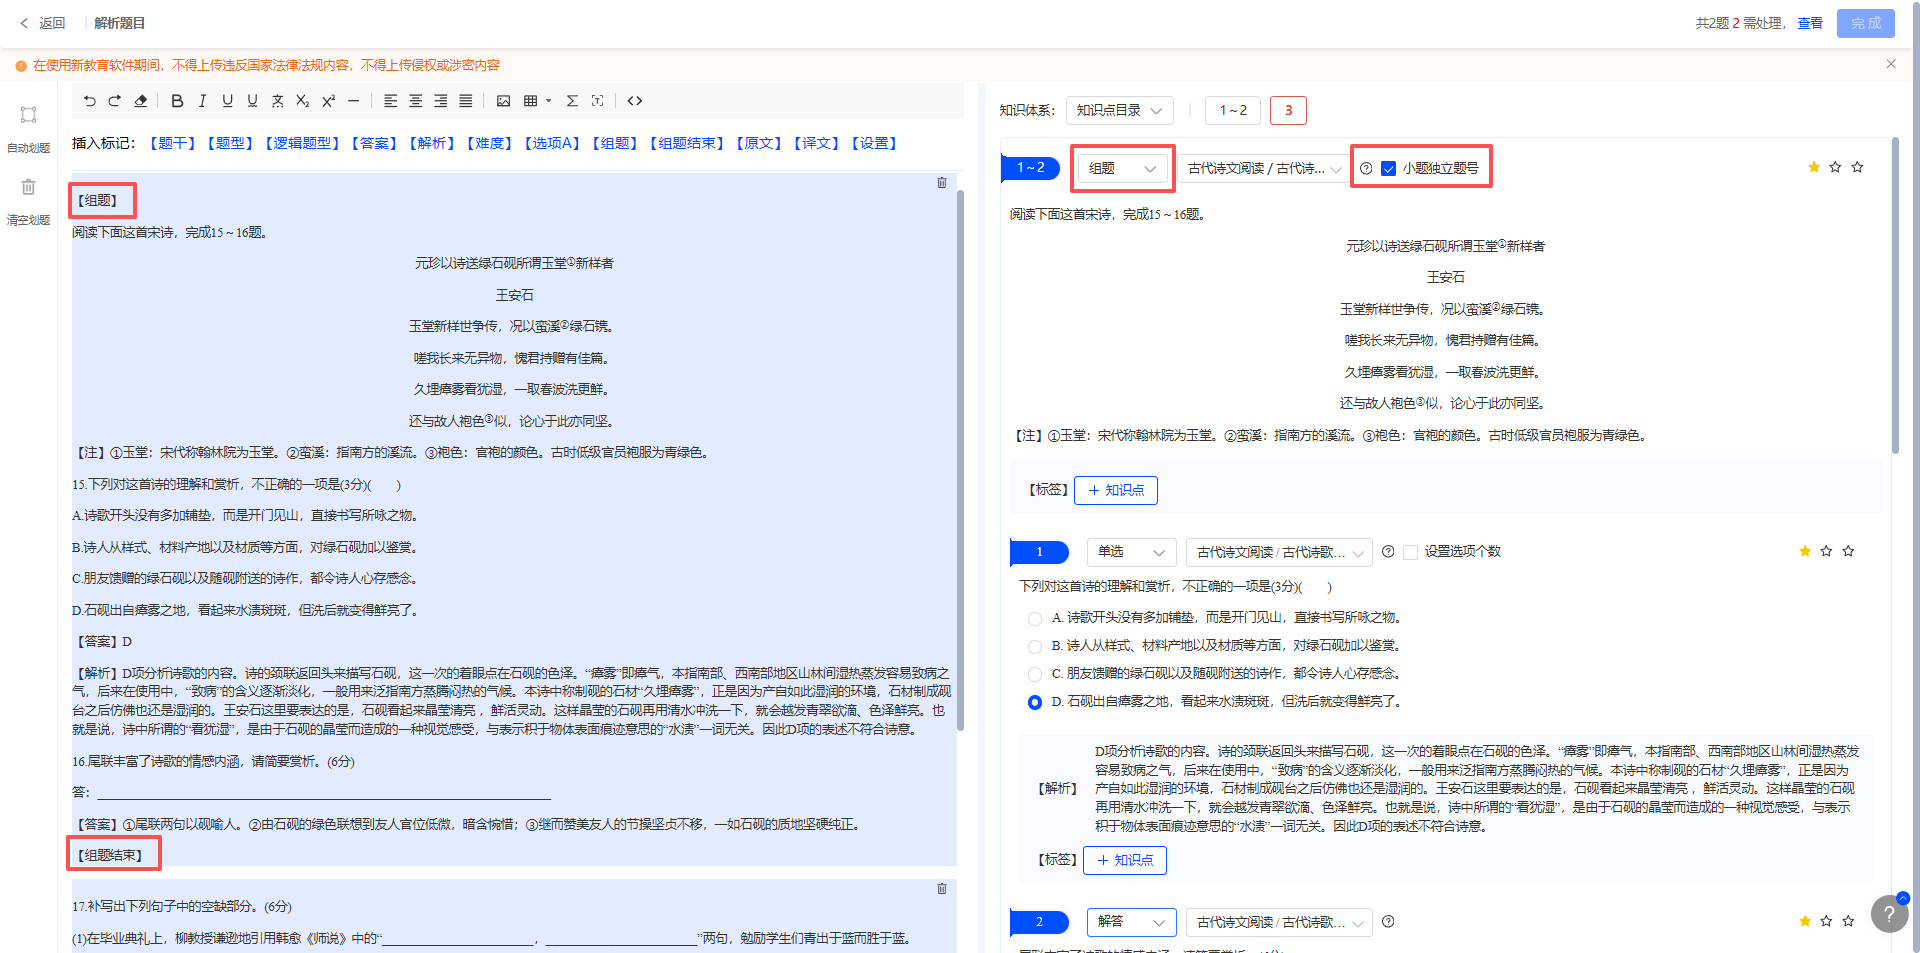Redo the last undone edit
Viewport: 1920px width, 953px height.
coord(115,101)
